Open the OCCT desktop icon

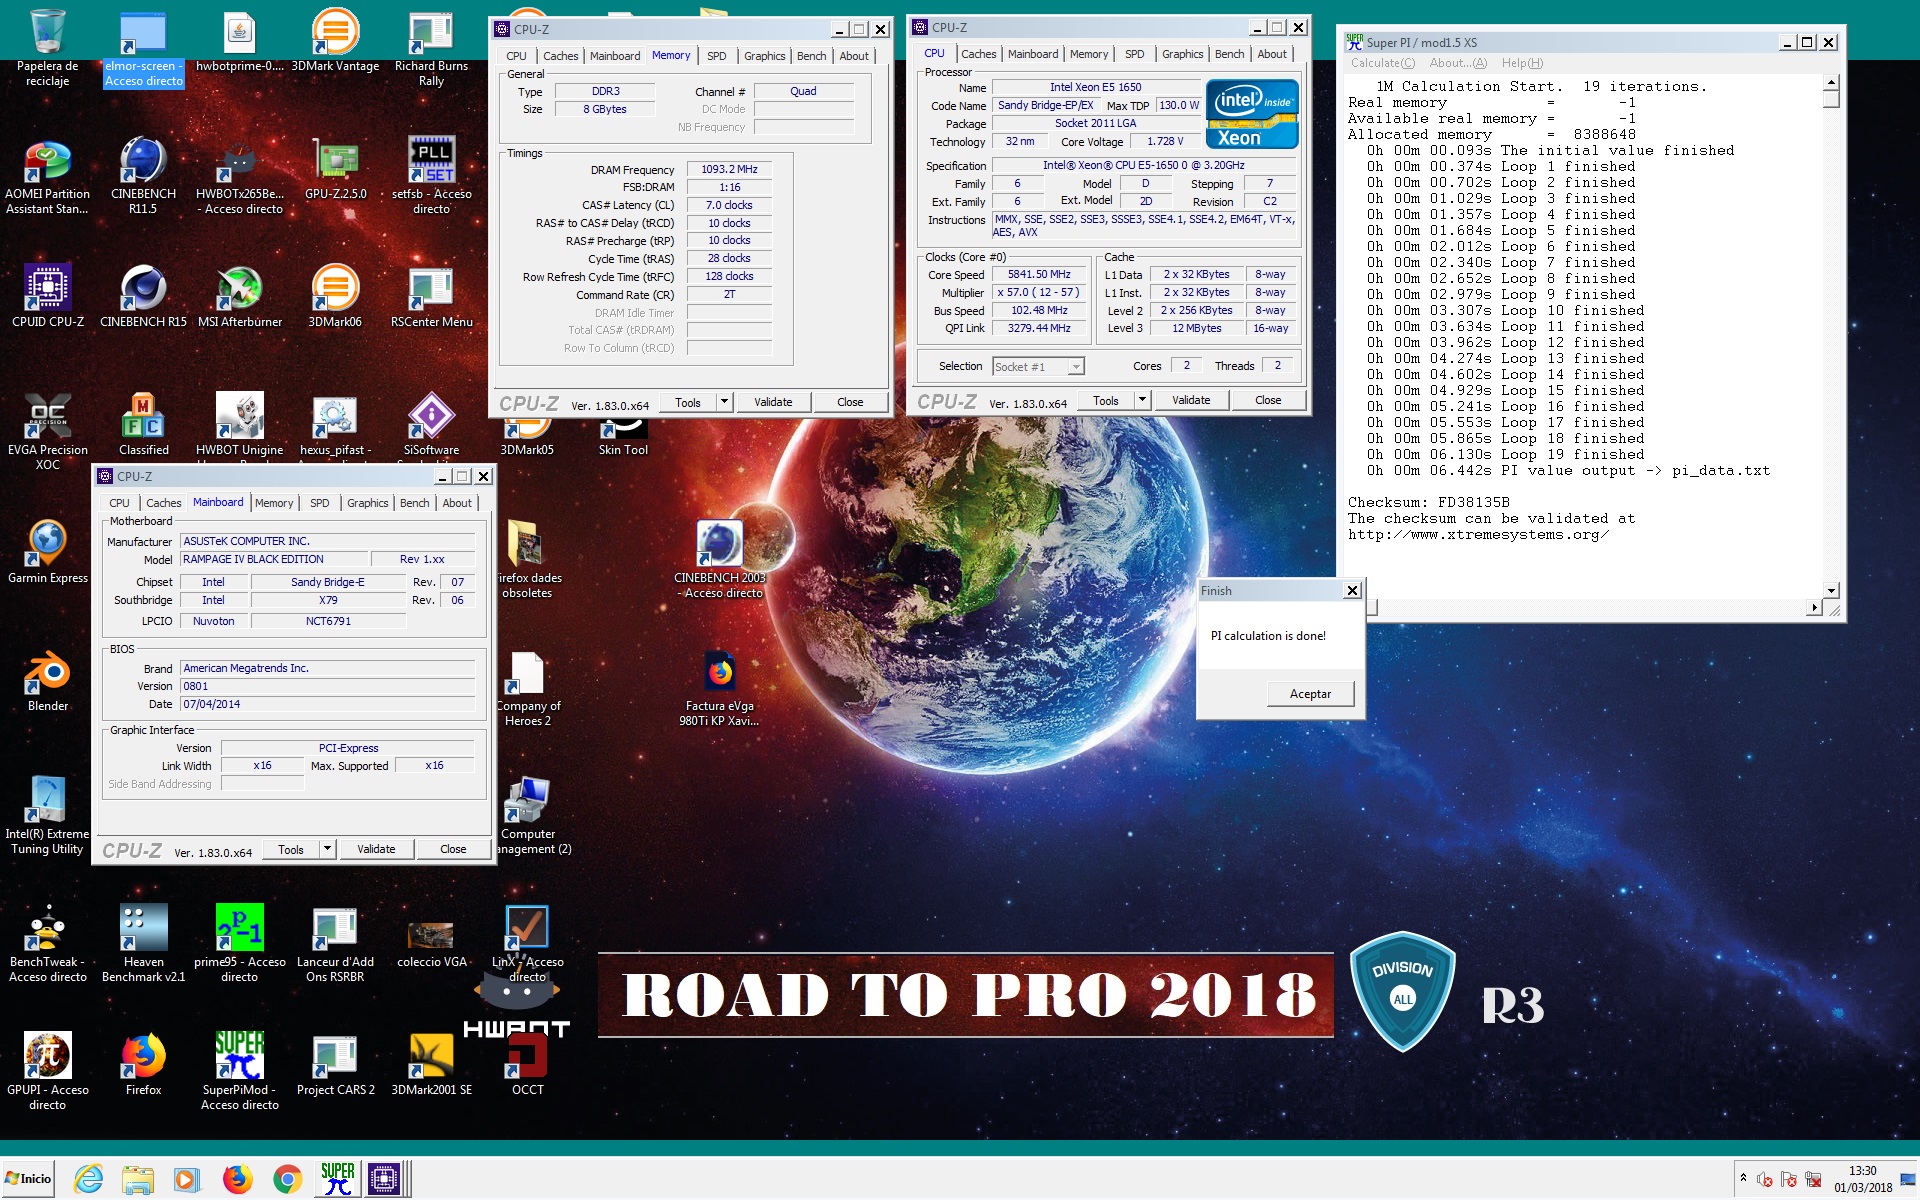click(x=527, y=1057)
